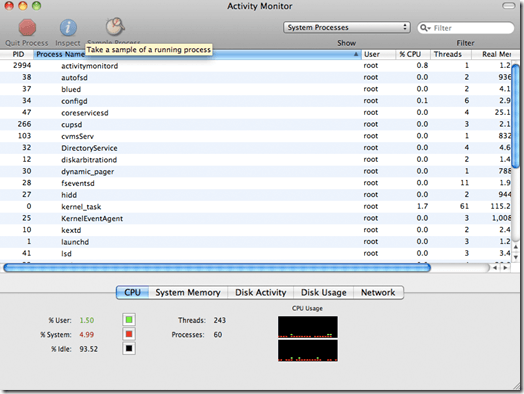Select the launchd process row
The width and height of the screenshot is (524, 394).
tap(256, 242)
